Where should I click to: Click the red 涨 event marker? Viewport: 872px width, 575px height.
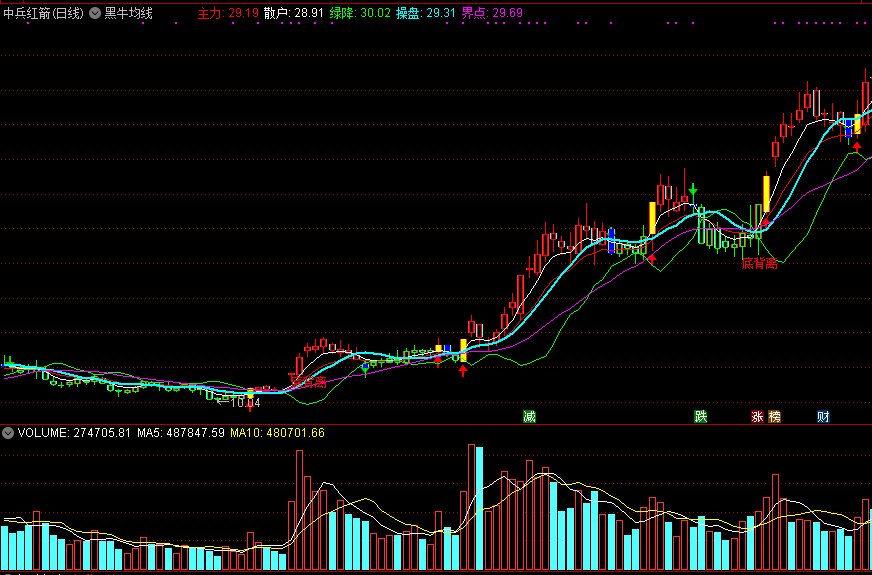click(757, 417)
